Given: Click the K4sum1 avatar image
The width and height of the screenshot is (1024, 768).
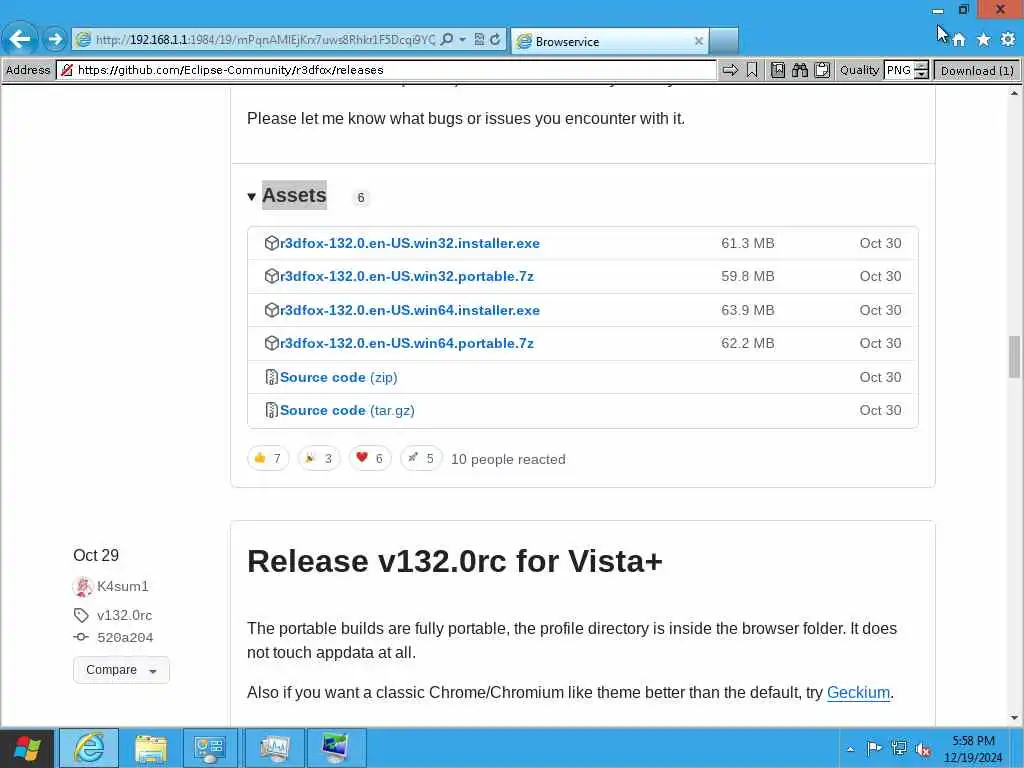Looking at the screenshot, I should pyautogui.click(x=82, y=586).
